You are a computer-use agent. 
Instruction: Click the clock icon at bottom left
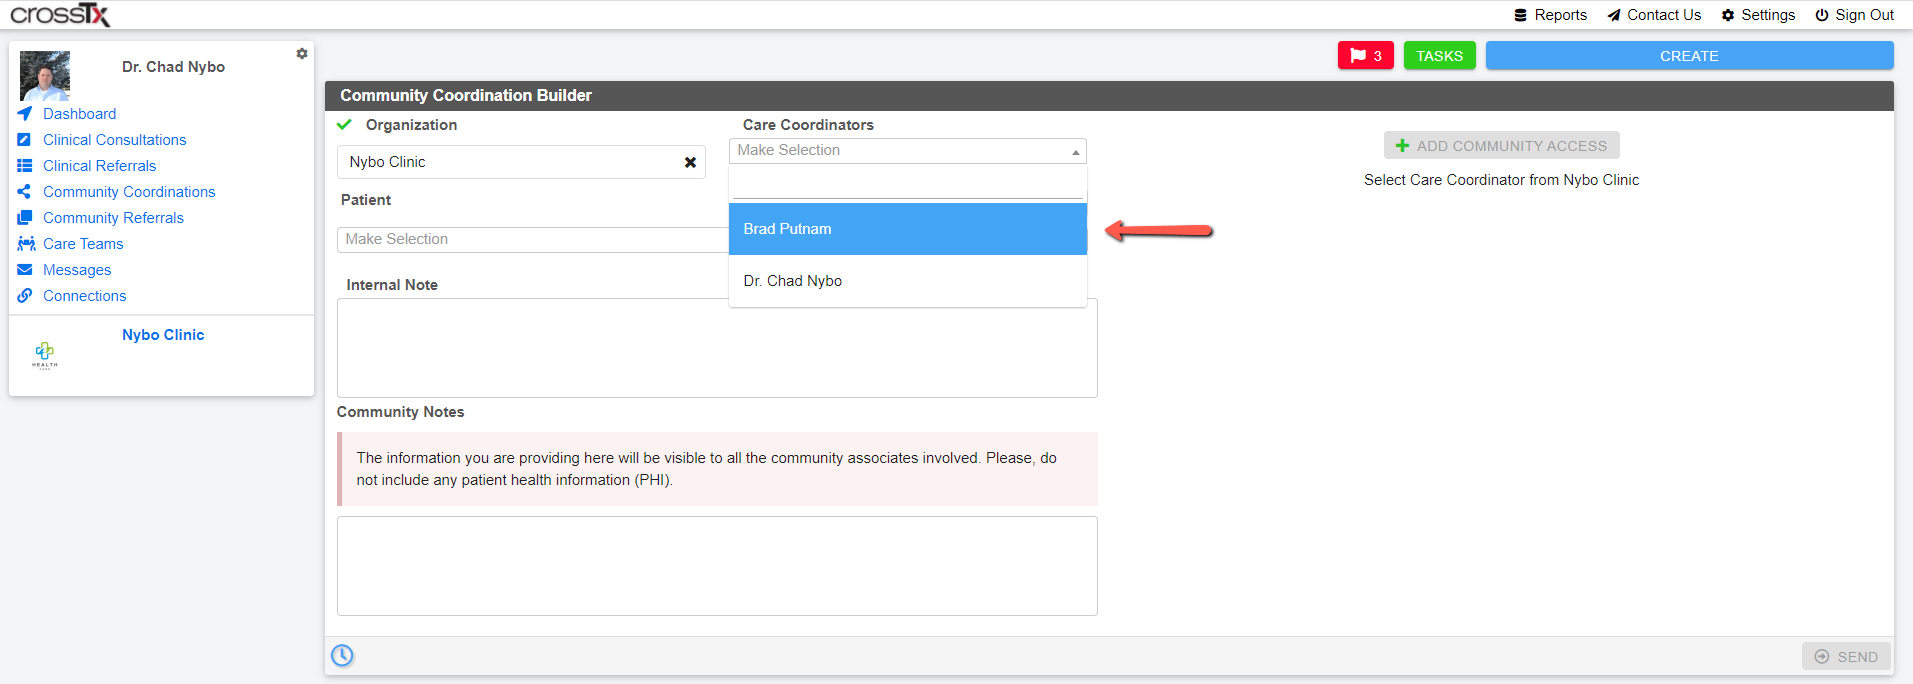point(342,655)
